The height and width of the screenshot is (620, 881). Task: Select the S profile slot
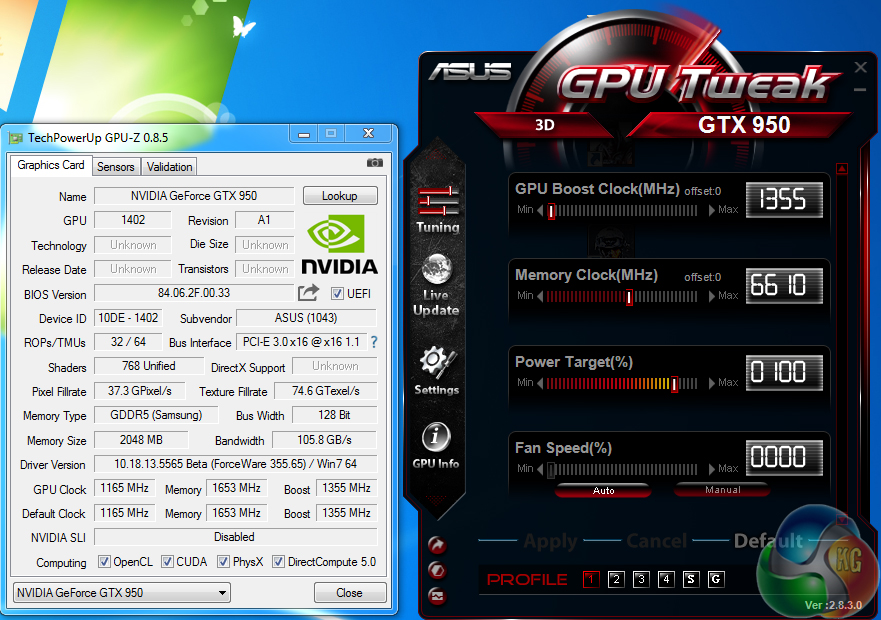[x=691, y=579]
